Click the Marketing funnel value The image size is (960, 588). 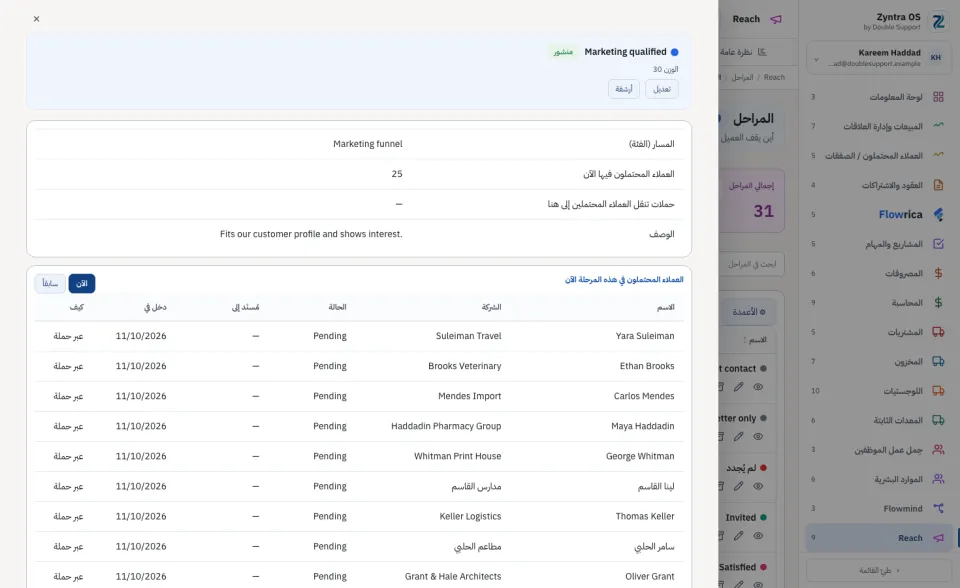(368, 144)
